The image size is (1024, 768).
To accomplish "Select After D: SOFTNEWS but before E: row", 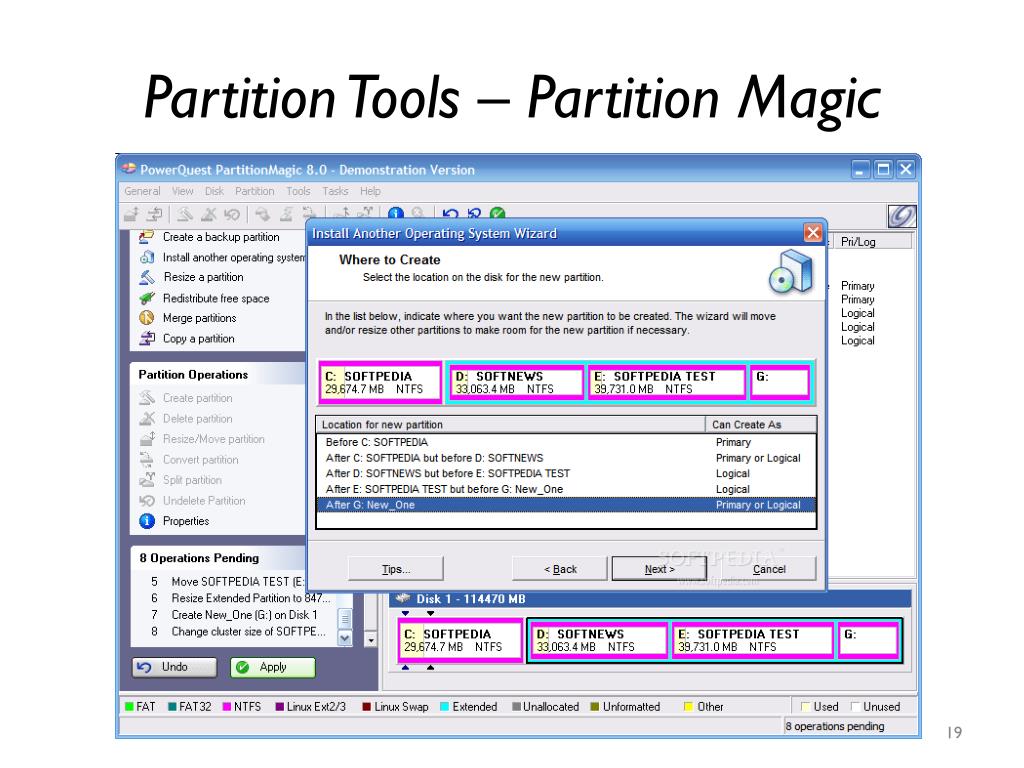I will pos(566,473).
